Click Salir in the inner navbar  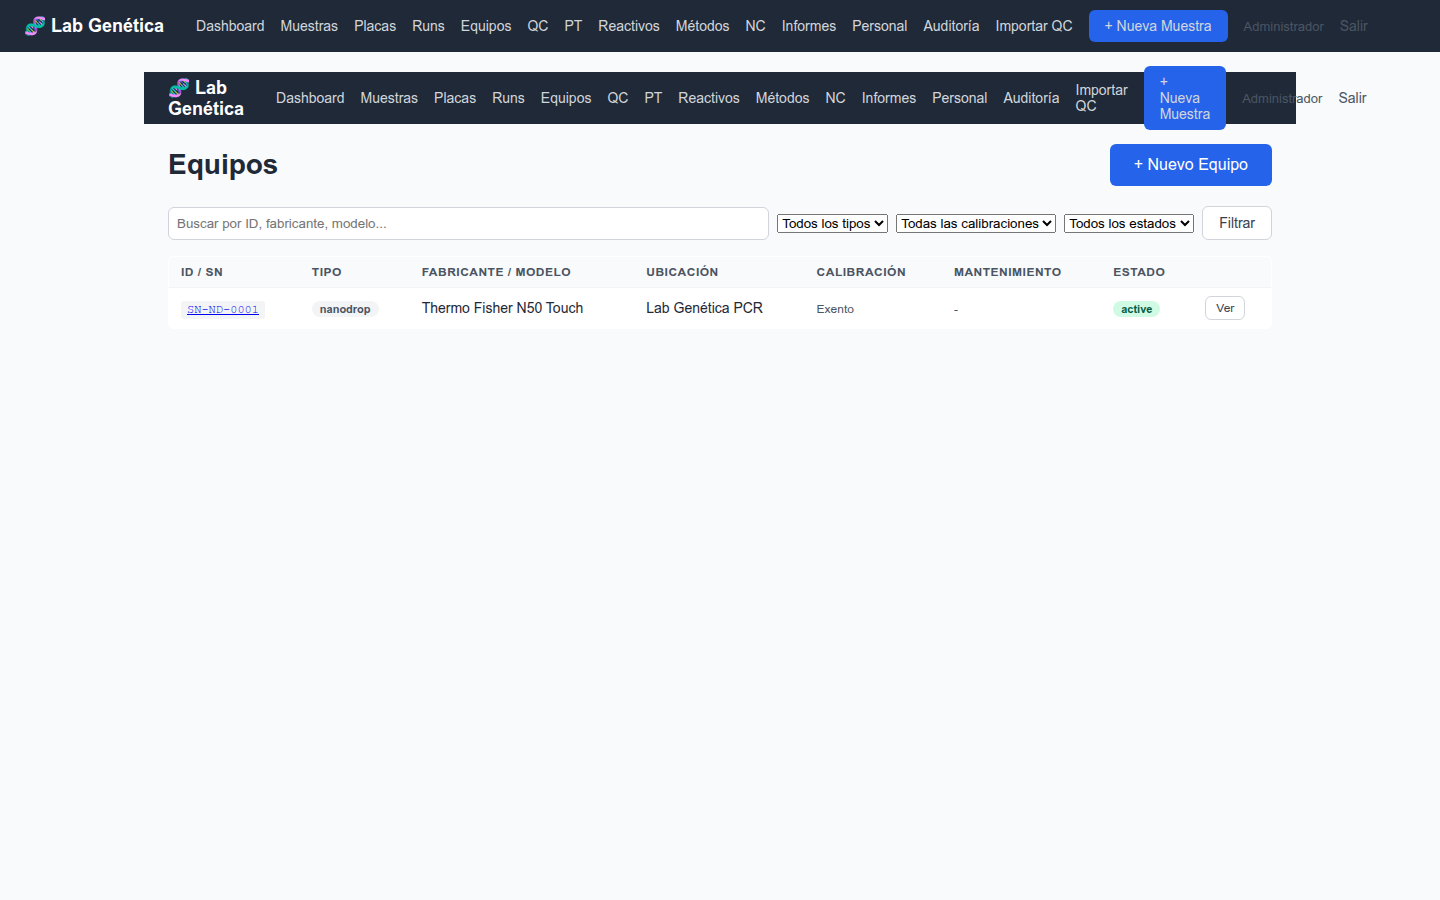1352,98
